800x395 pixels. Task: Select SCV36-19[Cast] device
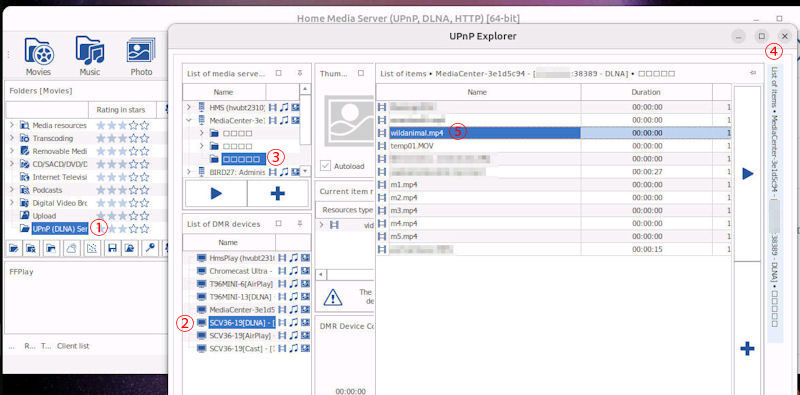[x=241, y=348]
